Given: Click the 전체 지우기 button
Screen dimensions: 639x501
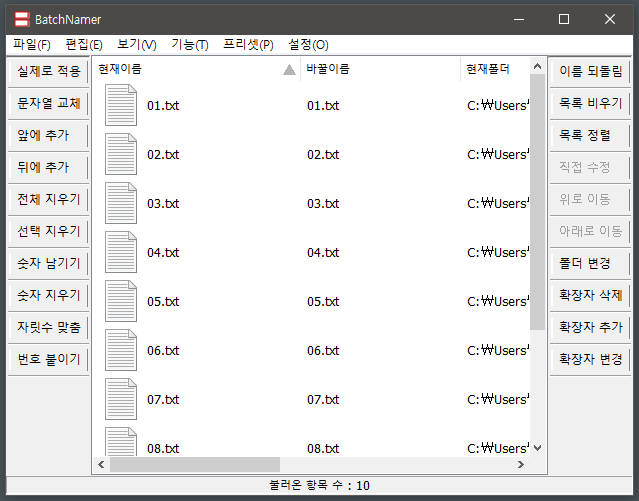Looking at the screenshot, I should pyautogui.click(x=48, y=199).
